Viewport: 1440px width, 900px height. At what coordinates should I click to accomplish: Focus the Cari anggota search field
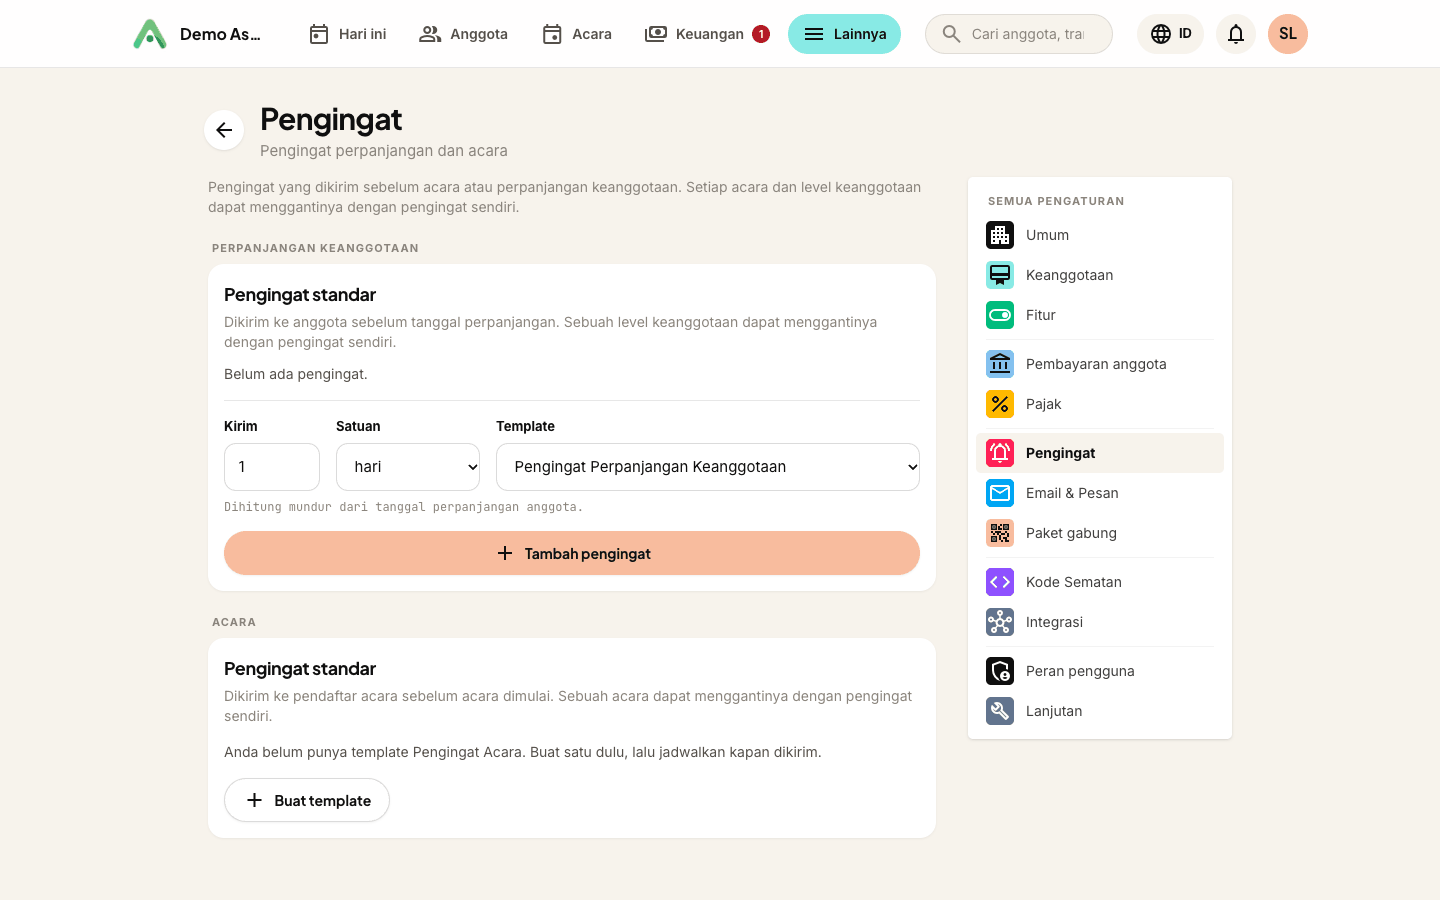pyautogui.click(x=1019, y=34)
